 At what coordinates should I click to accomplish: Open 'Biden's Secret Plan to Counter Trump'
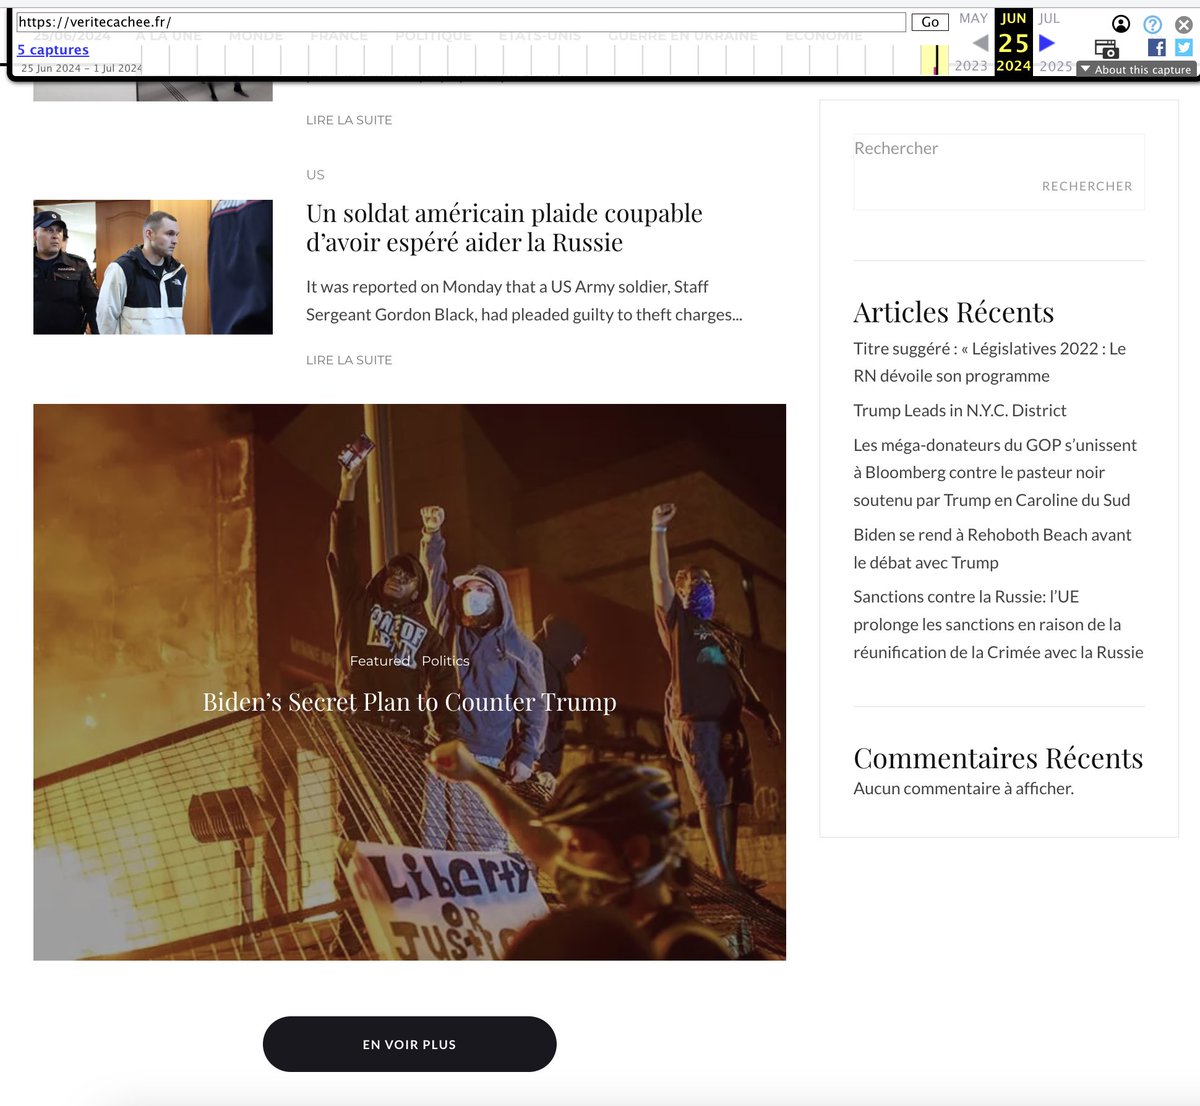[x=409, y=702]
